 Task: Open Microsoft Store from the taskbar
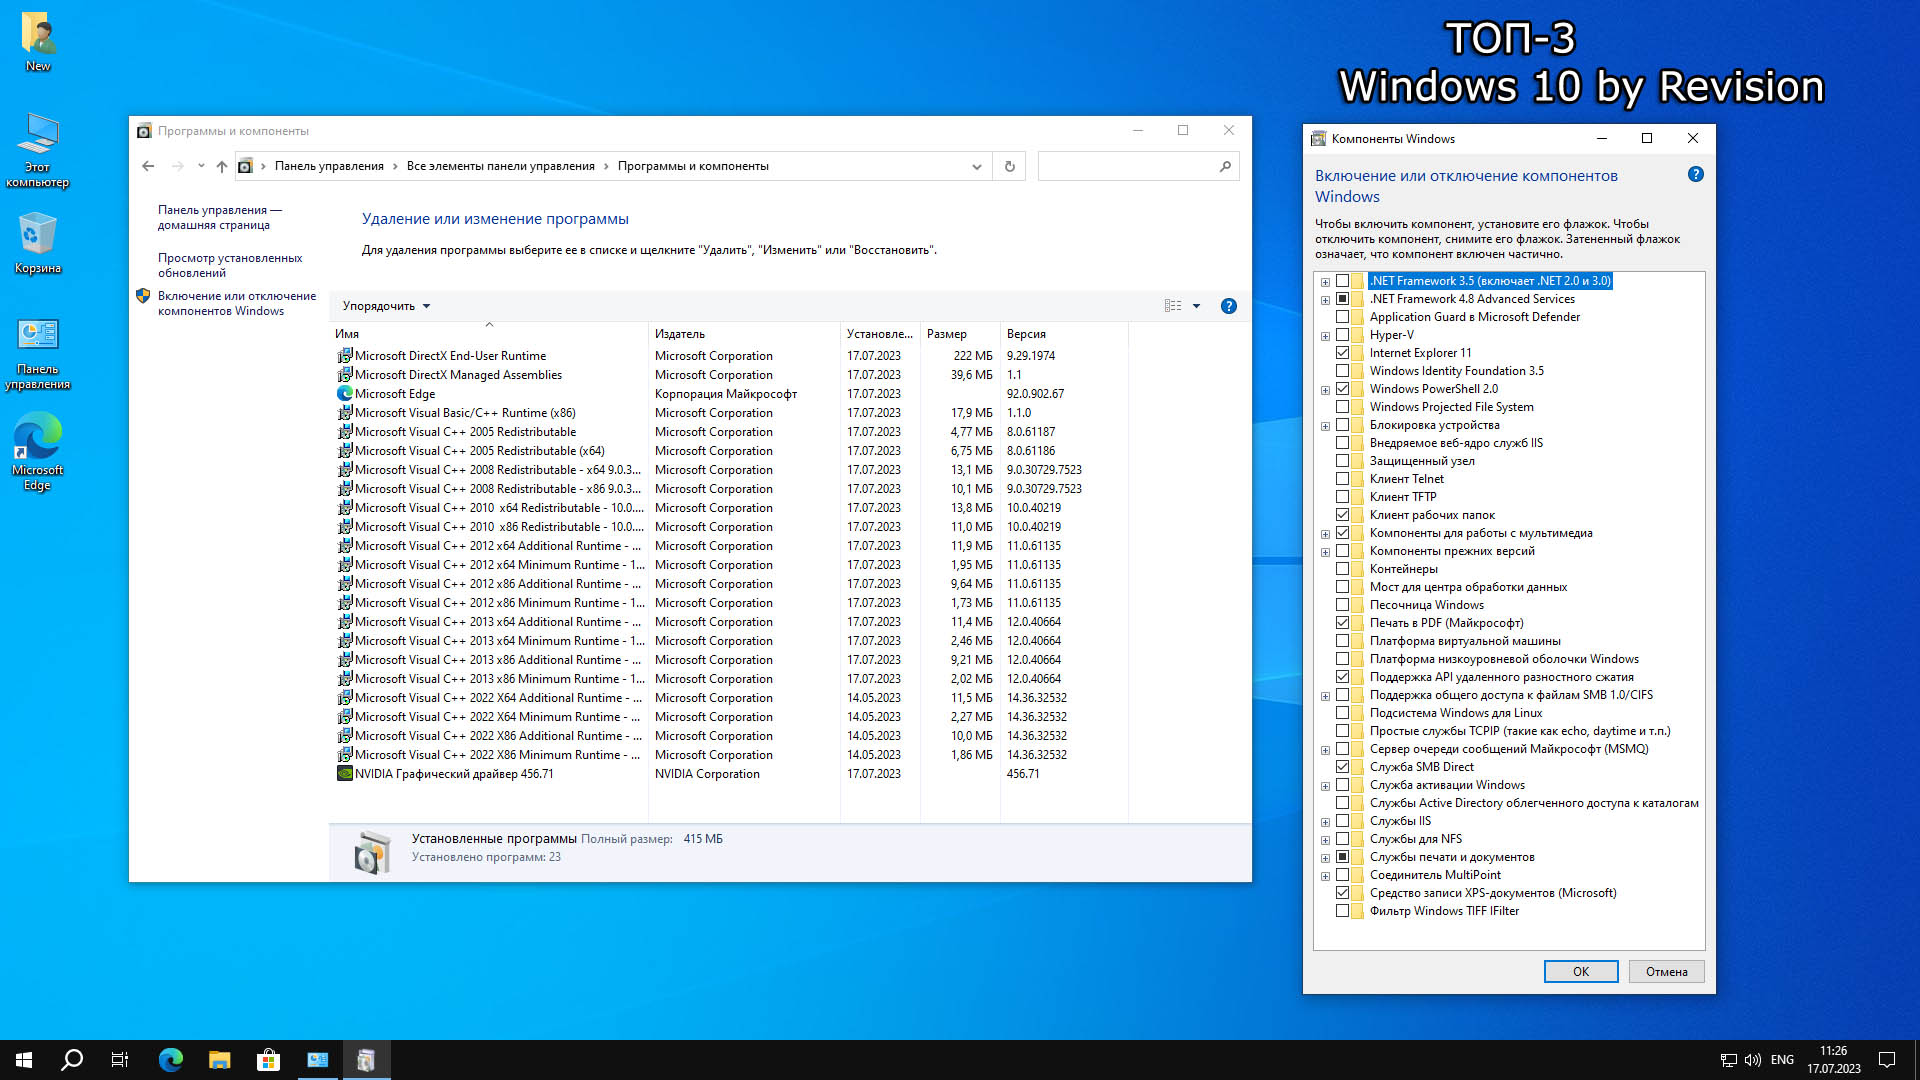point(268,1060)
